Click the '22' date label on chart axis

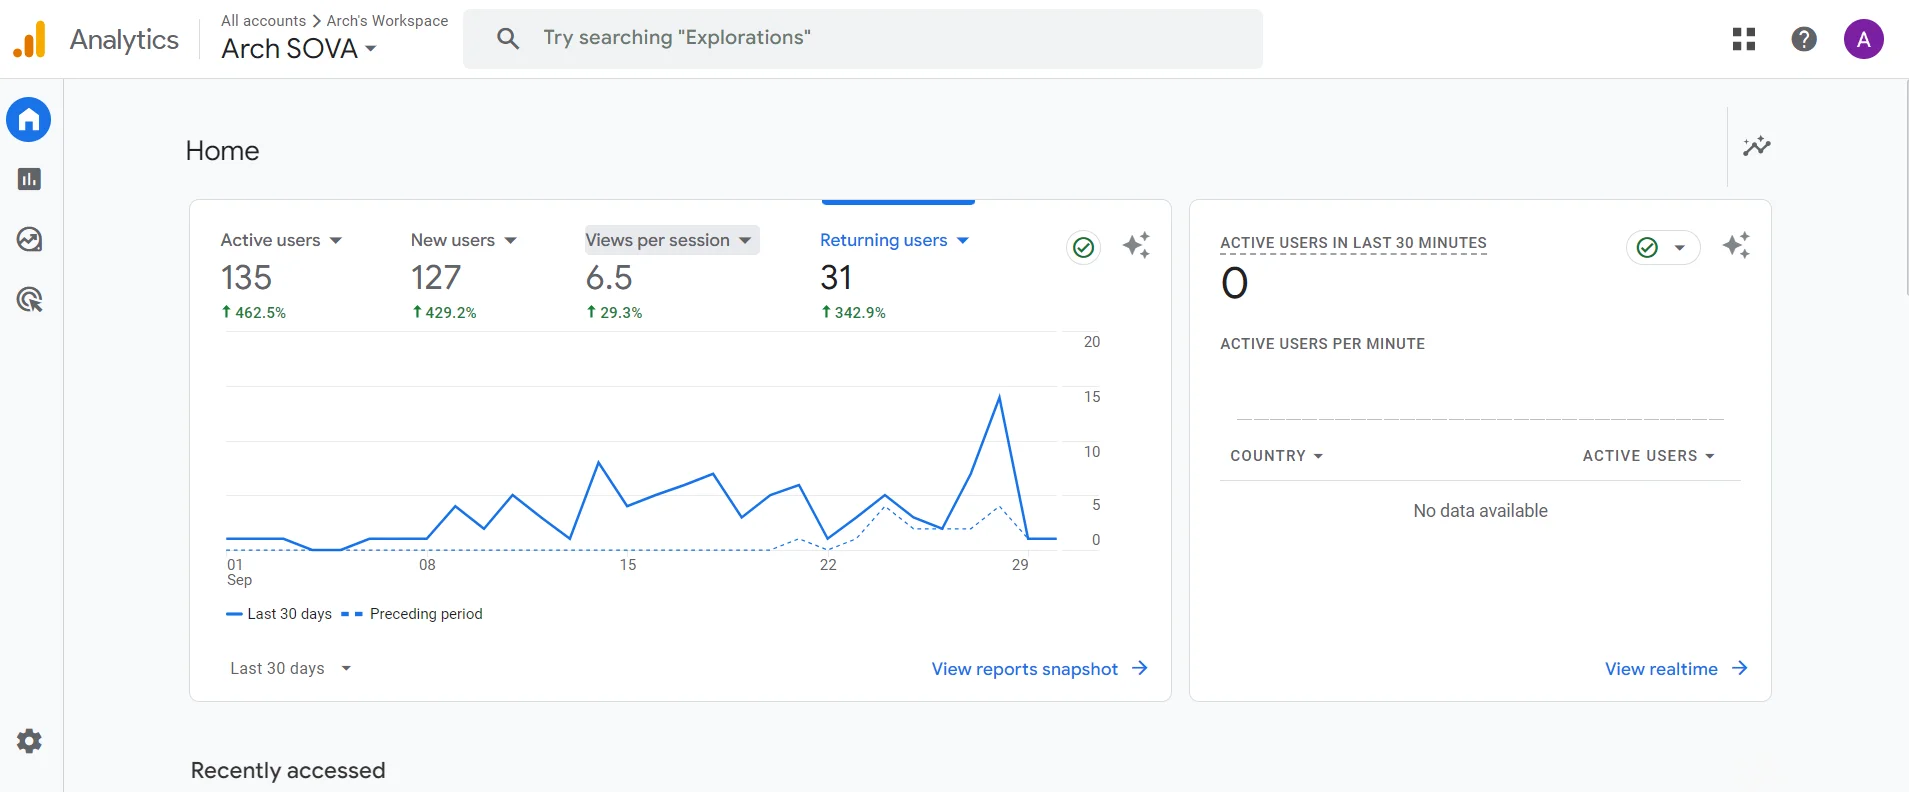(828, 565)
